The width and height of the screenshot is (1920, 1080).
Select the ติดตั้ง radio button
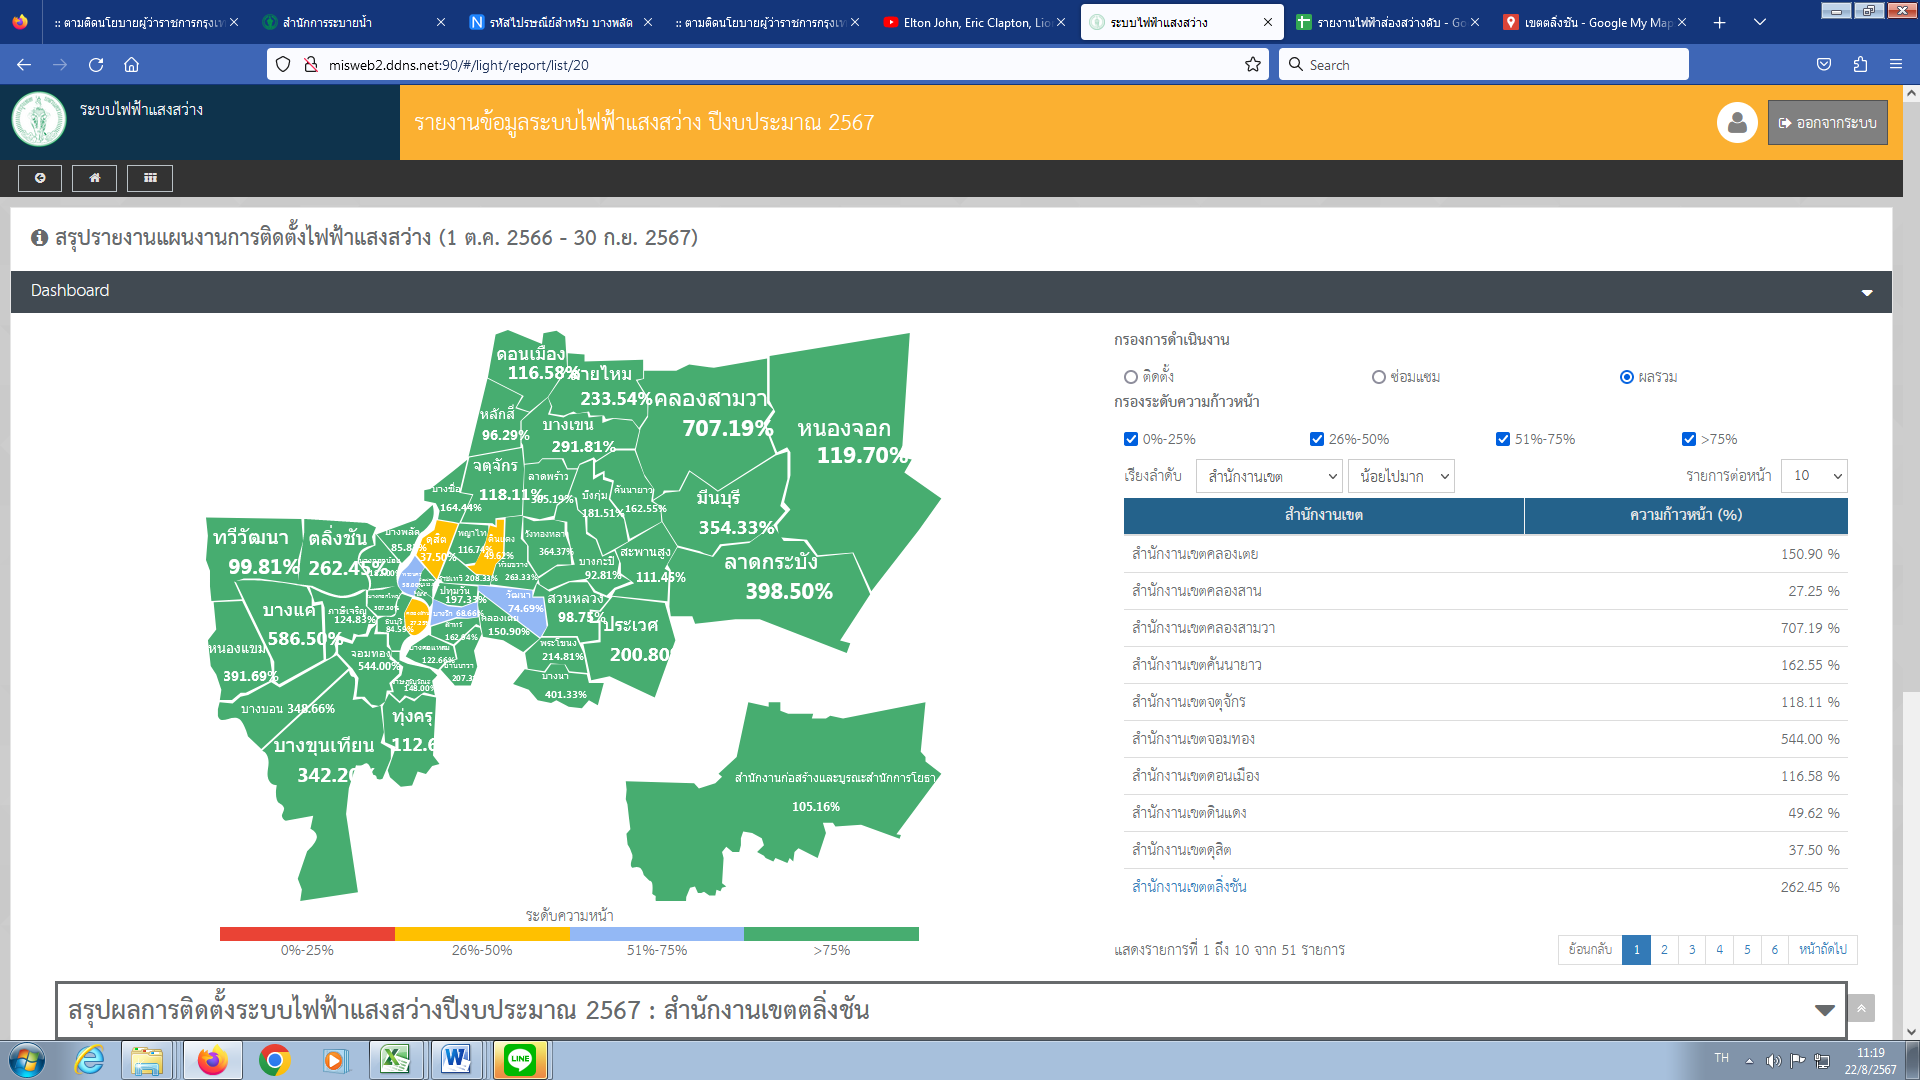[x=1131, y=377]
